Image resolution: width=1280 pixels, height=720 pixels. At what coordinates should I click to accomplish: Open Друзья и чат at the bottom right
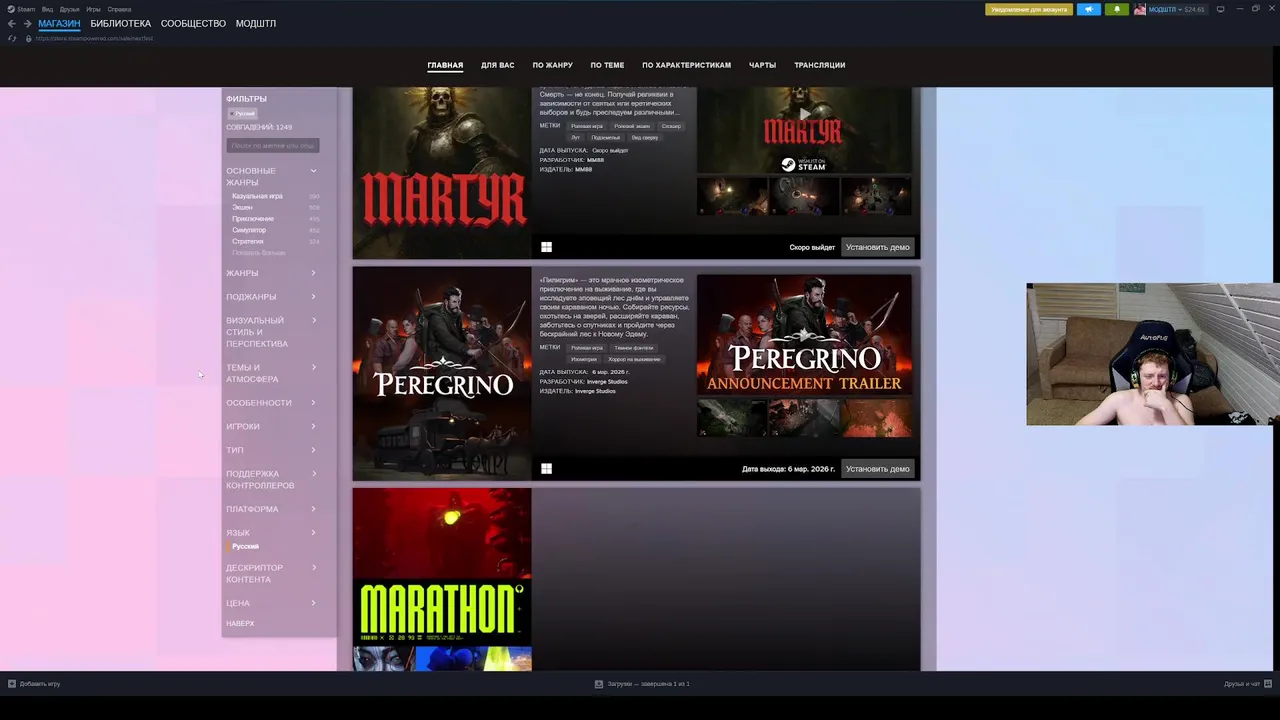point(1242,684)
